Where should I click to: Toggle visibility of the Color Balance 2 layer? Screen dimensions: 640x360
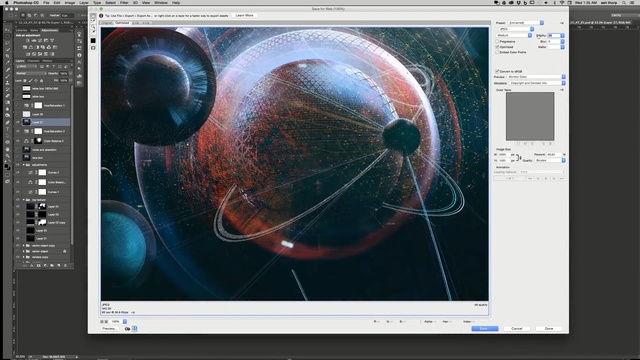(x=18, y=141)
